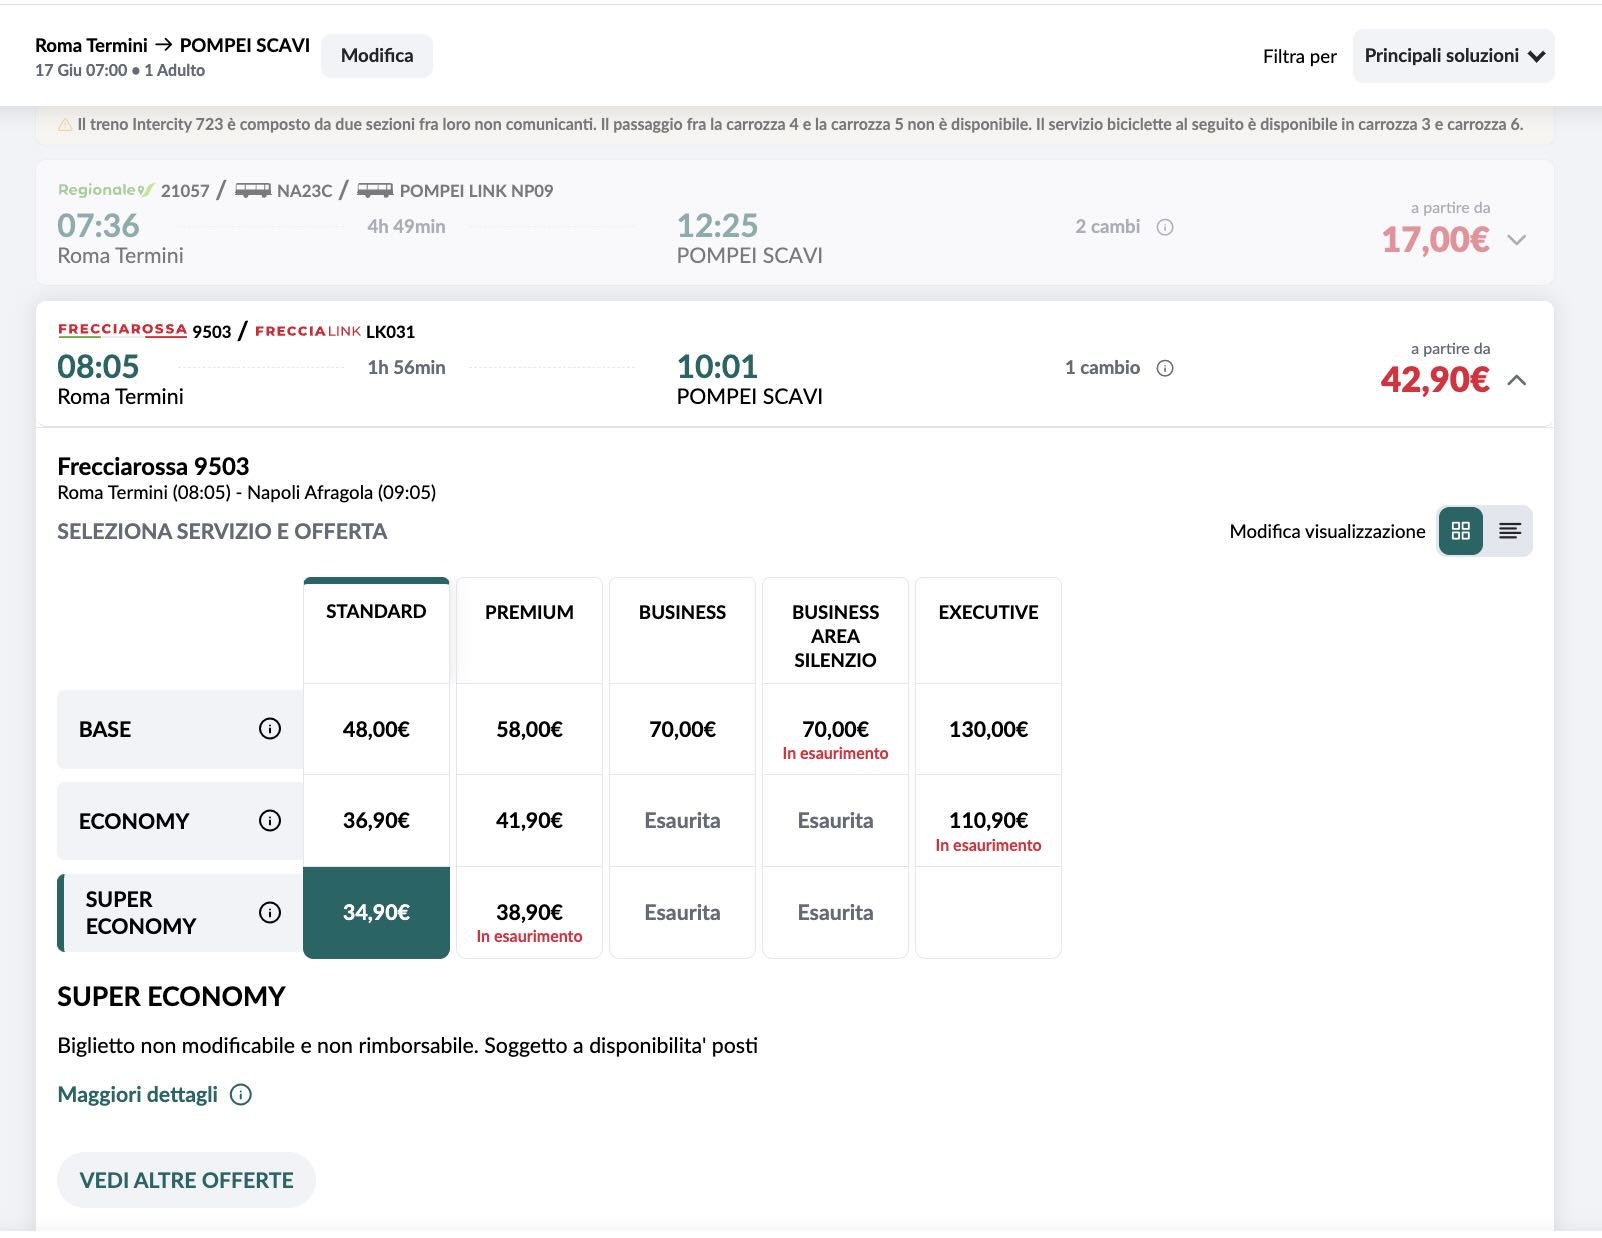Click the Modifica search button

[377, 56]
